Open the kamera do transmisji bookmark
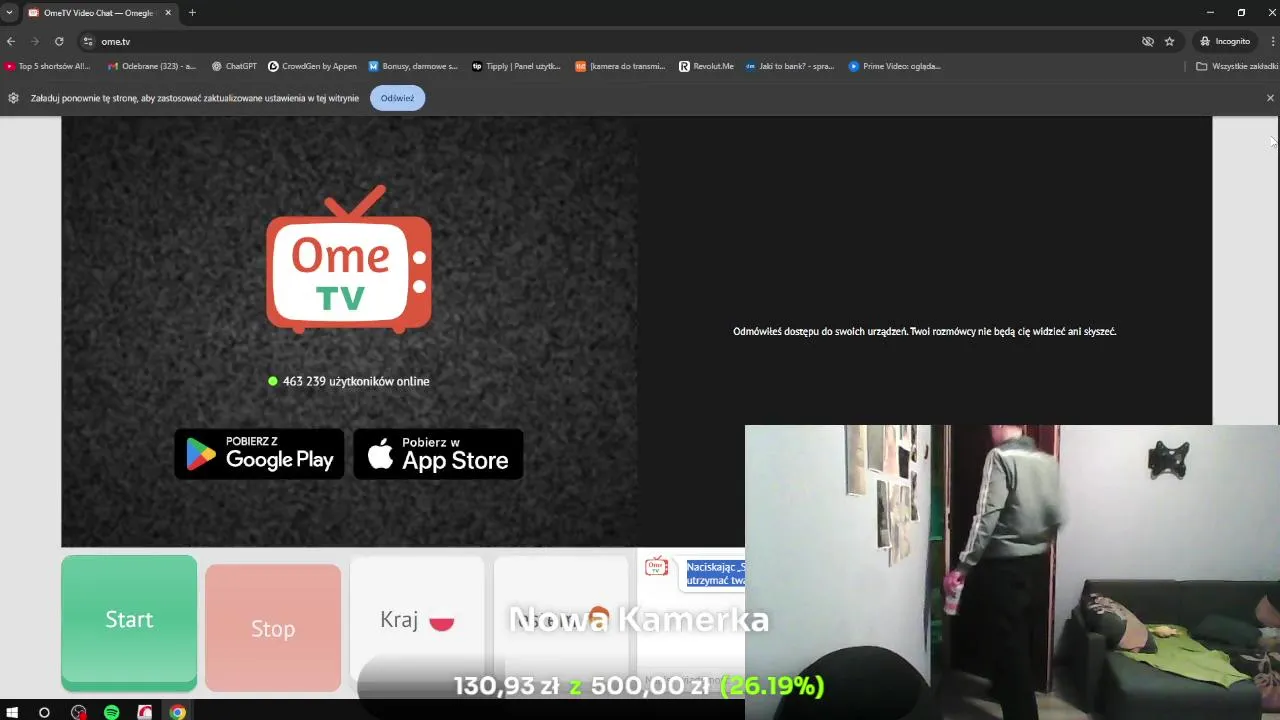 pos(620,66)
